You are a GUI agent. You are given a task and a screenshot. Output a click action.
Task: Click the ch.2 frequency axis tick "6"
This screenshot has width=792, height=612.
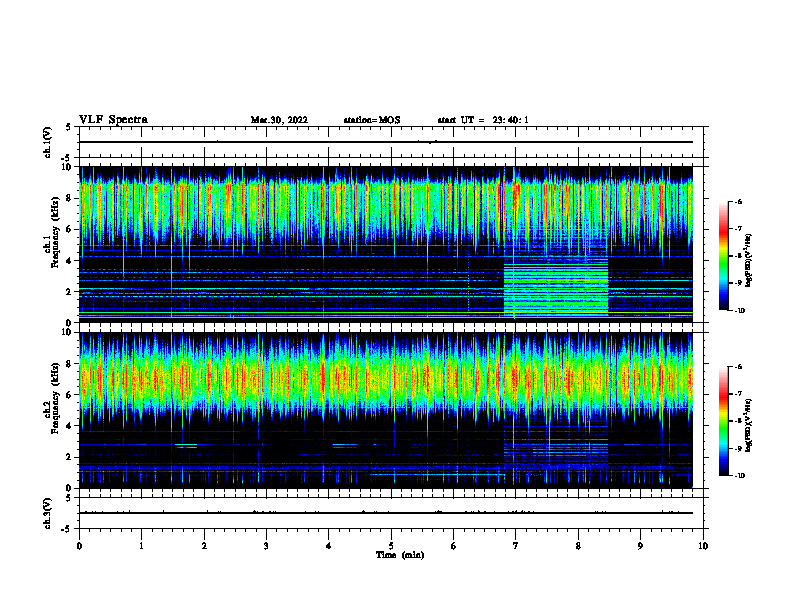coord(70,395)
